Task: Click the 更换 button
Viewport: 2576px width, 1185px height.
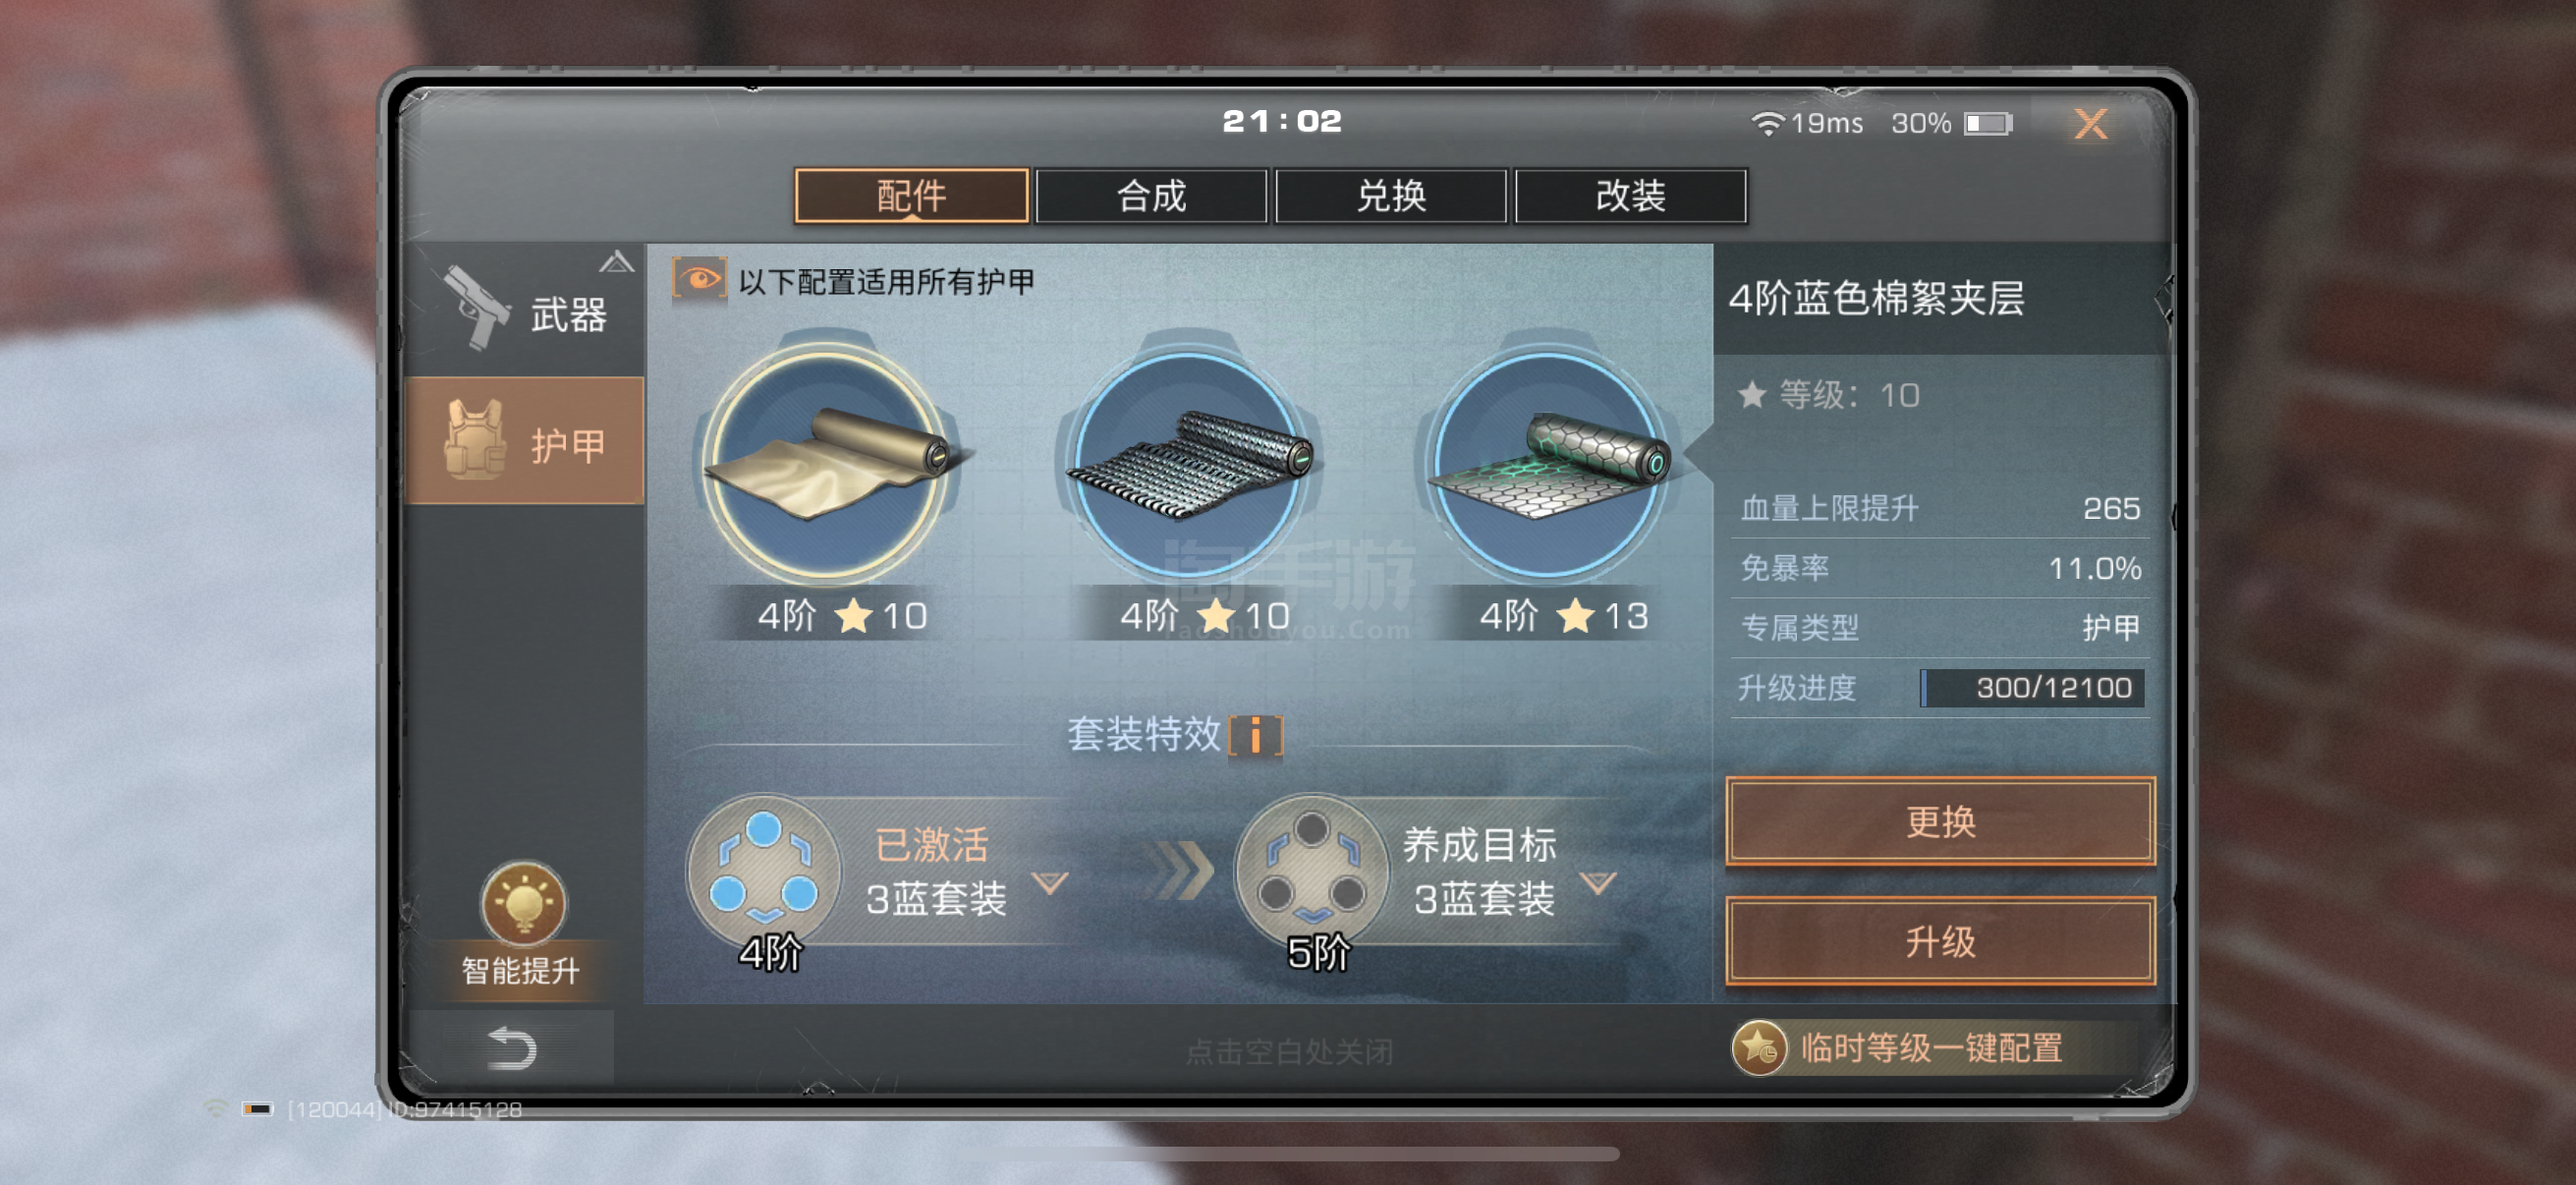Action: click(x=1940, y=821)
